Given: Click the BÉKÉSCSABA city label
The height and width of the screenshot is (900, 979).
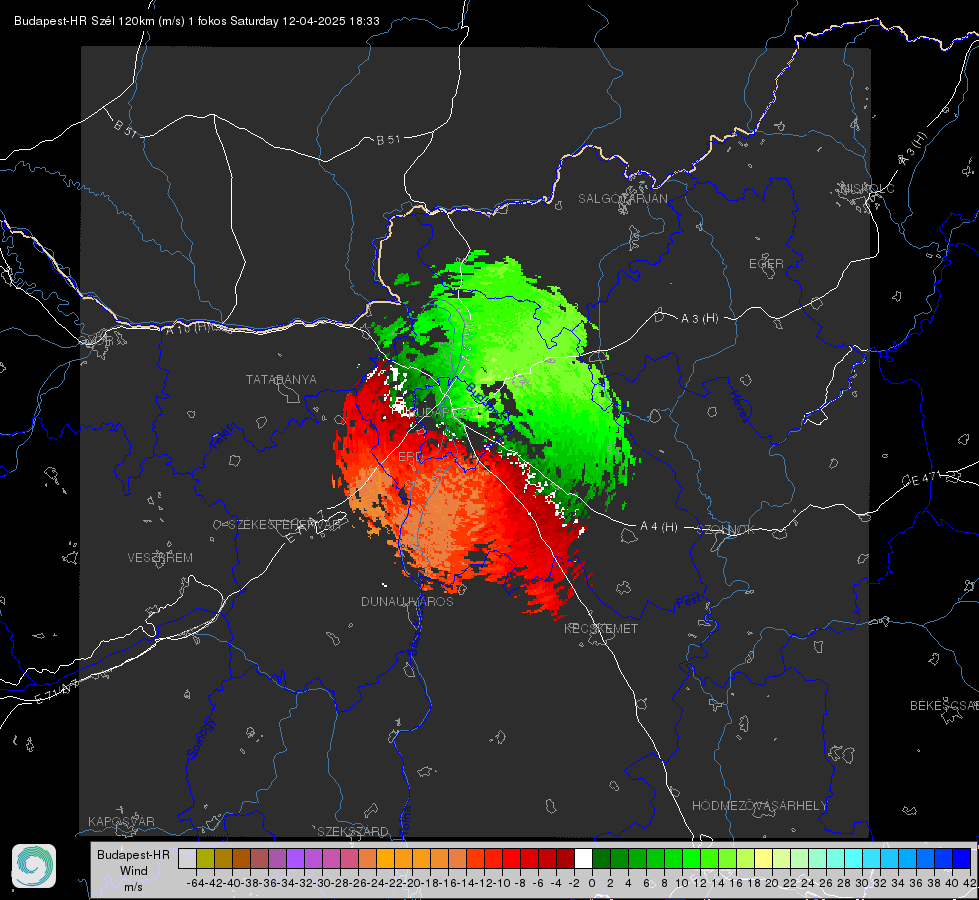Looking at the screenshot, I should tap(944, 706).
